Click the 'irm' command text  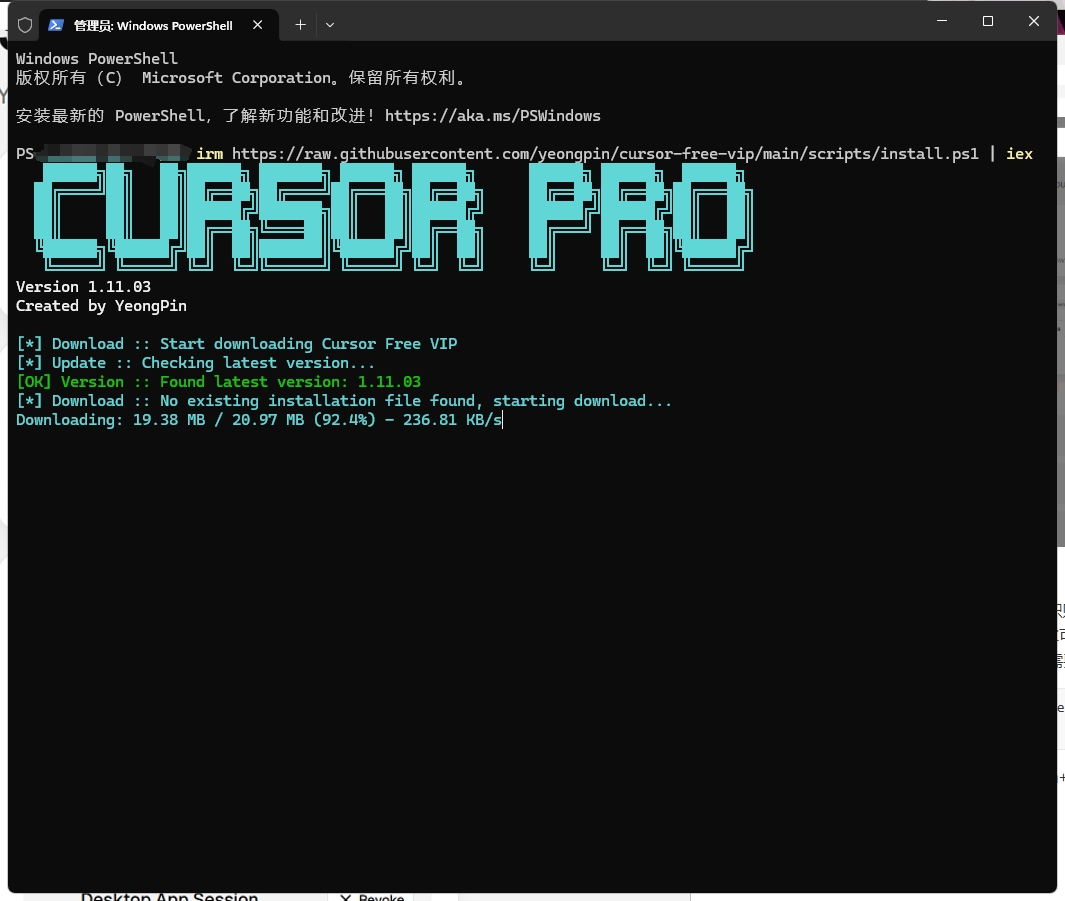pos(210,154)
